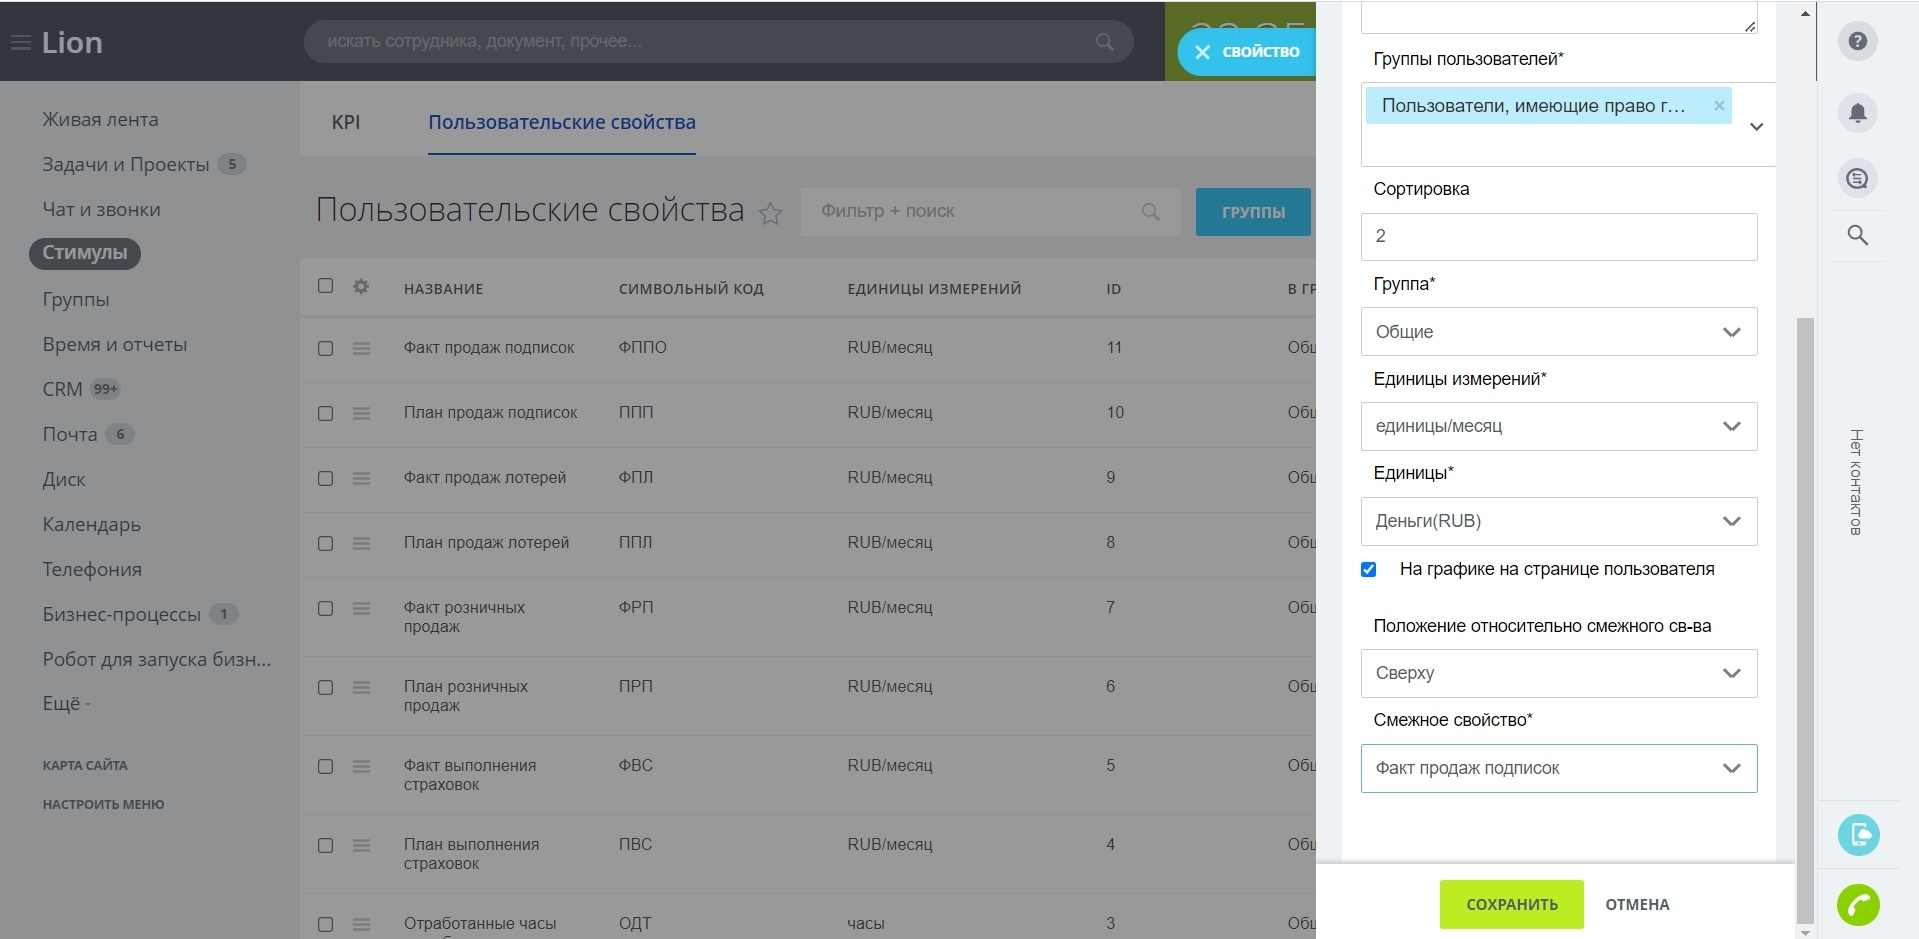
Task: Open КАРТА САЙТА link
Action: click(85, 765)
